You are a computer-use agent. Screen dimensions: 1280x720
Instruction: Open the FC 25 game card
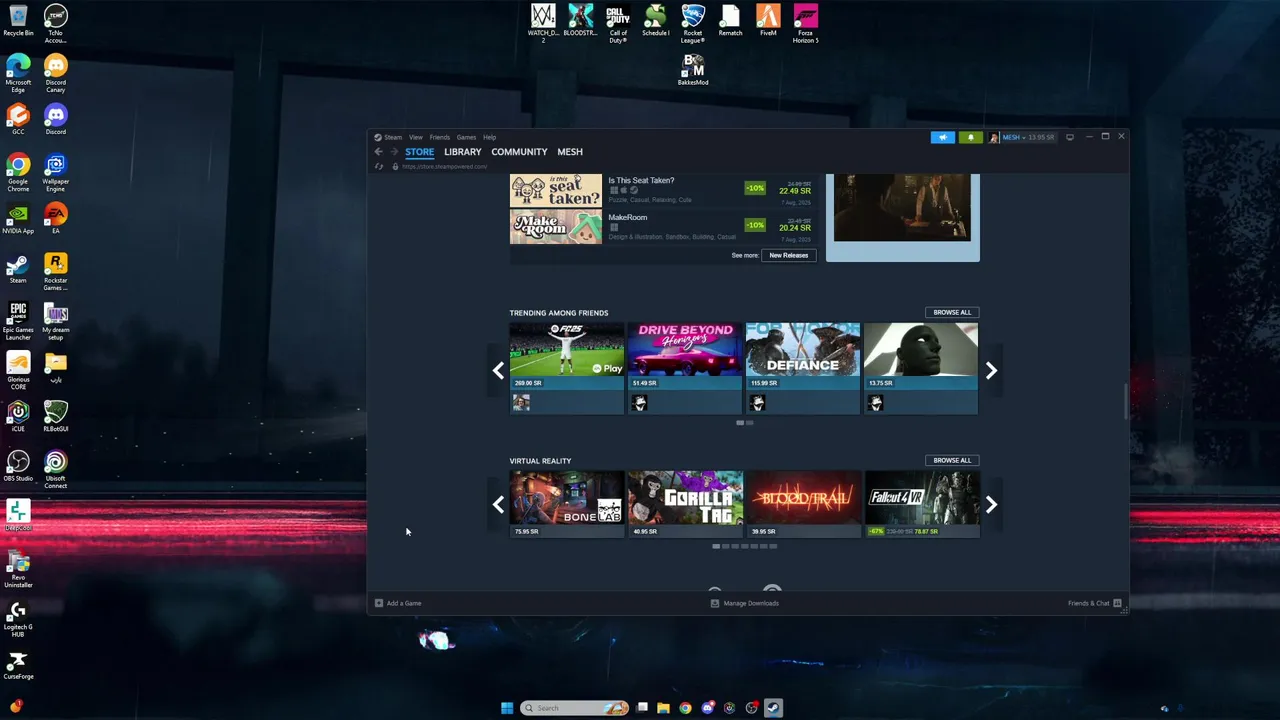(567, 368)
